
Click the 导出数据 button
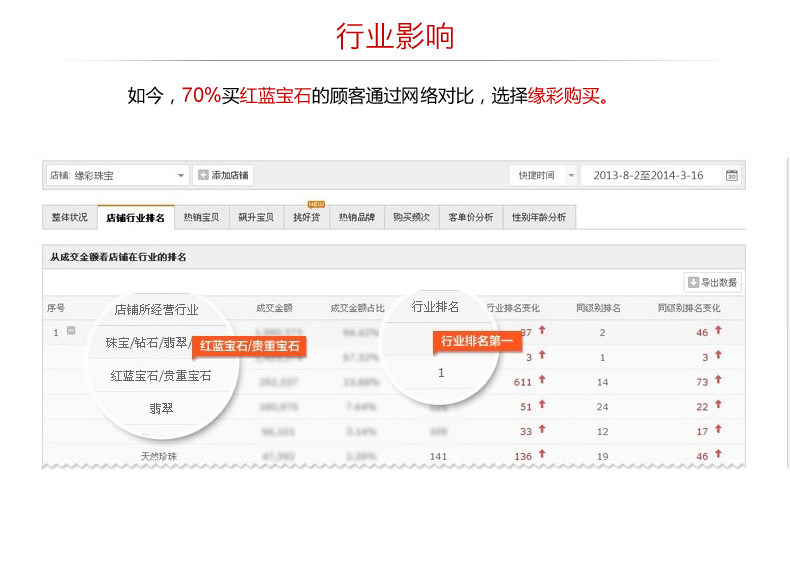712,282
